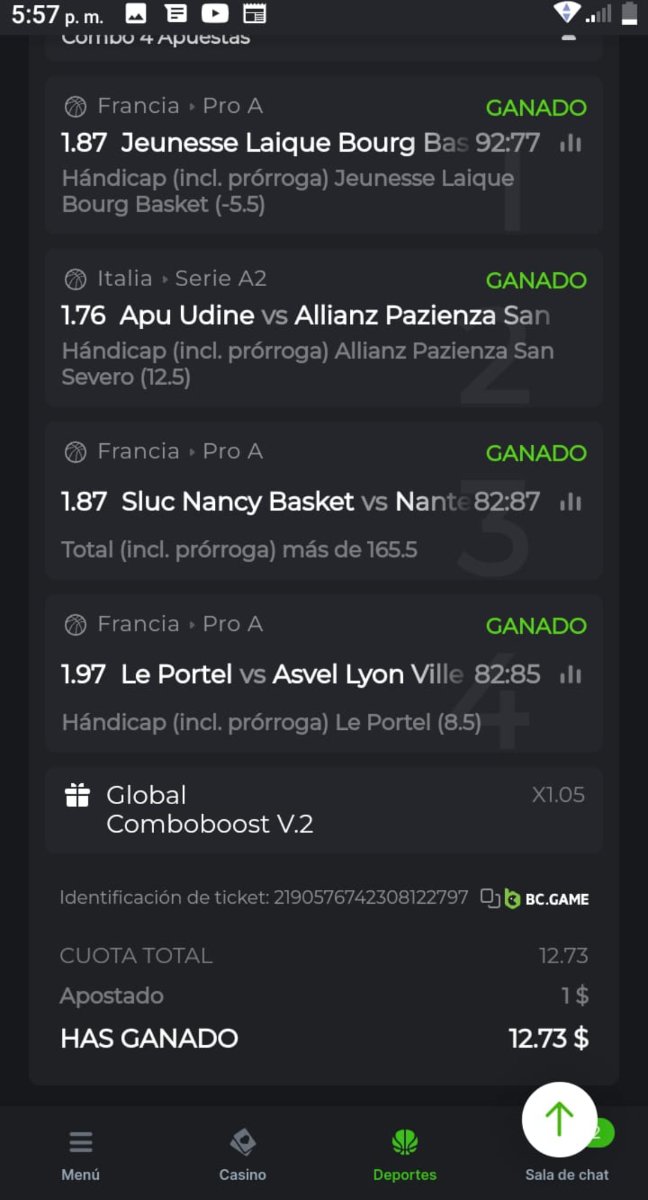Select the Deportes tab
The width and height of the screenshot is (648, 1200).
tap(405, 1155)
